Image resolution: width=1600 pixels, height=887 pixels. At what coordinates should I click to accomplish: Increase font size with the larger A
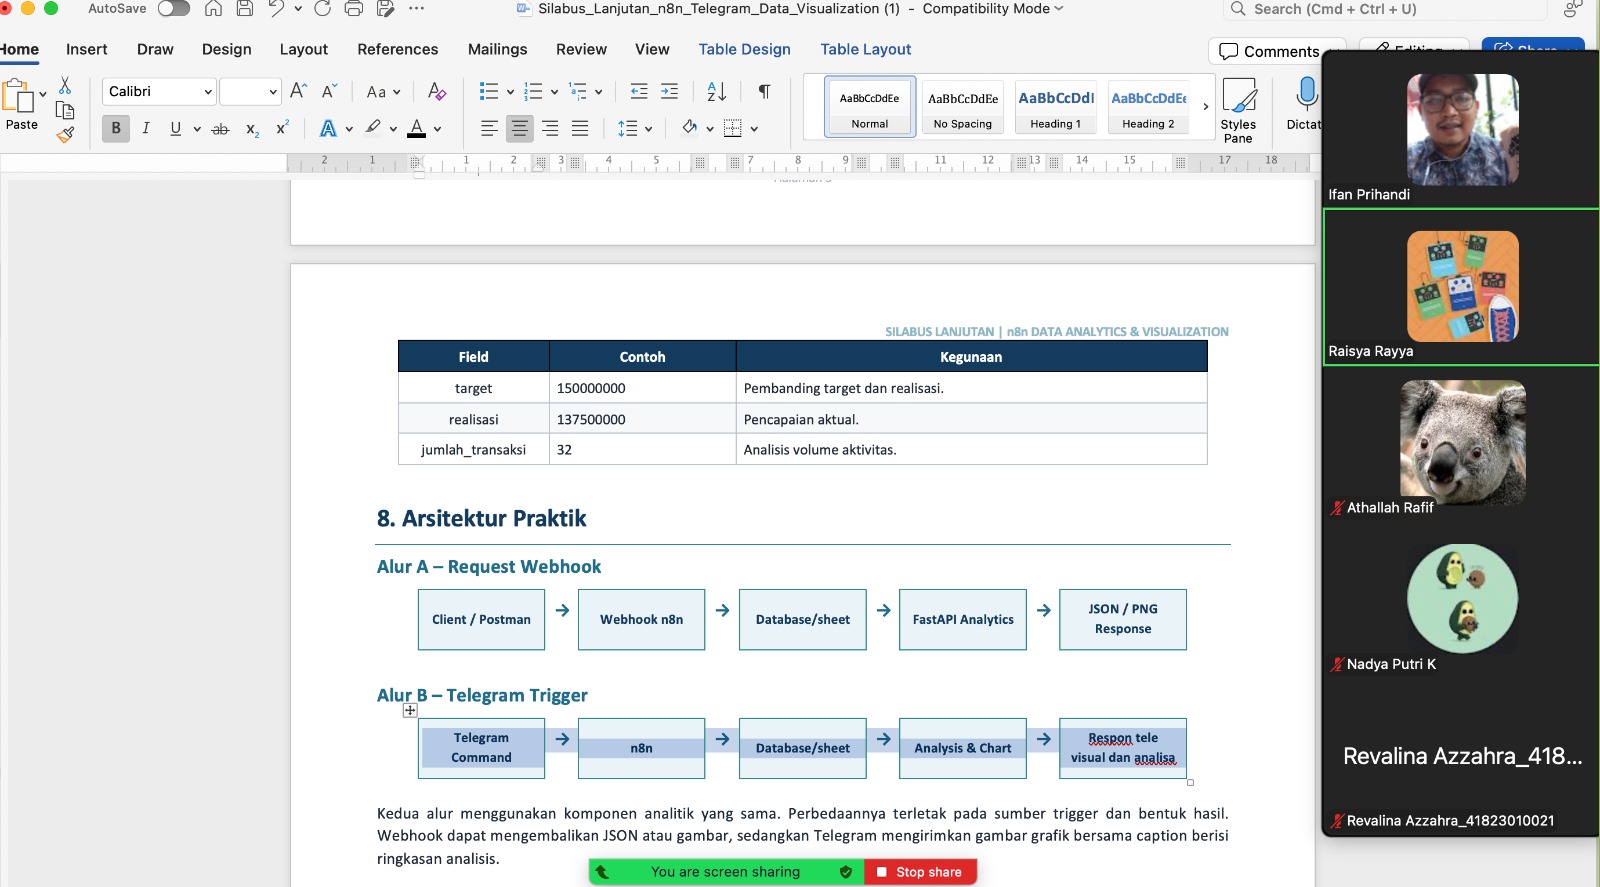pyautogui.click(x=298, y=91)
